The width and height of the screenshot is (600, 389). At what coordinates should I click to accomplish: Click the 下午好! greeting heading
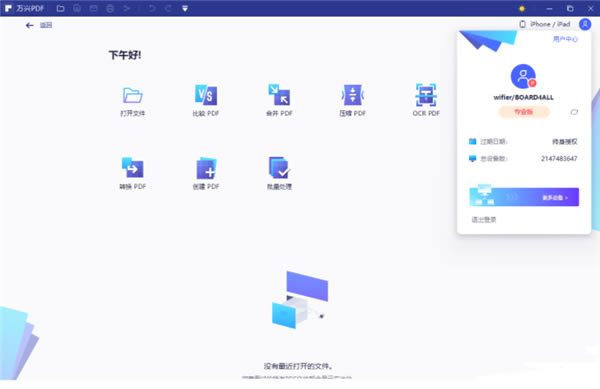[125, 55]
